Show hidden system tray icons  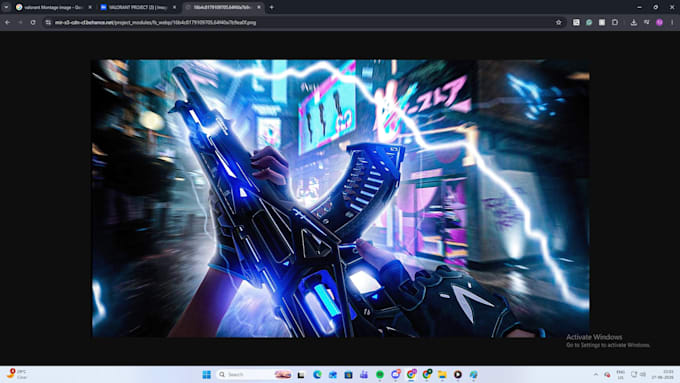[x=596, y=375]
